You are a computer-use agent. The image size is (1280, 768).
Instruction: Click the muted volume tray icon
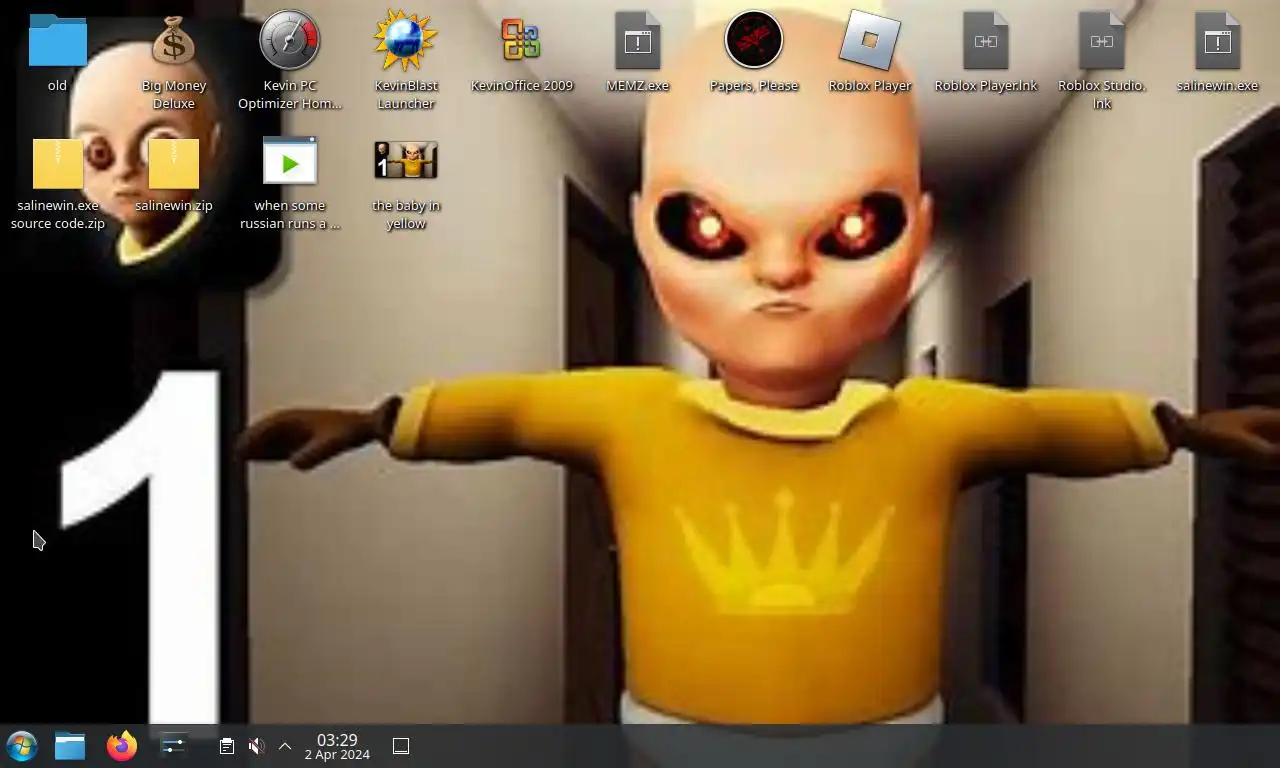click(256, 746)
